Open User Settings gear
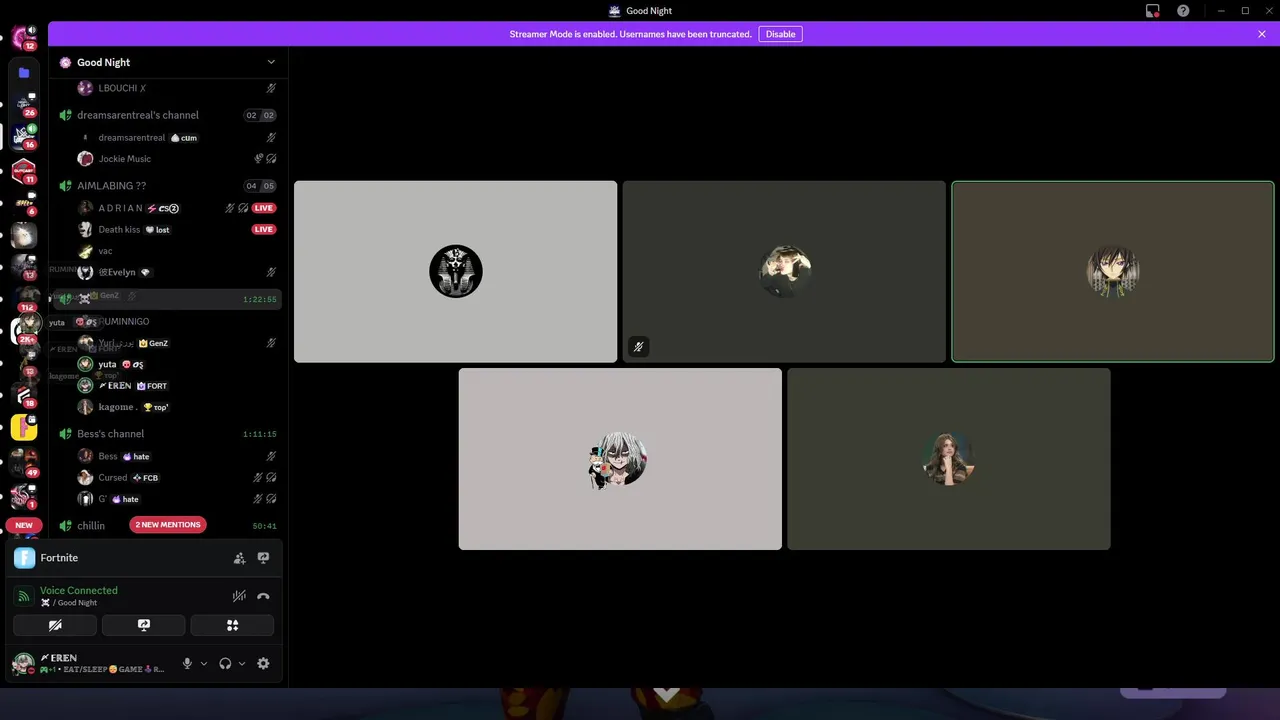Image resolution: width=1280 pixels, height=720 pixels. (x=263, y=663)
